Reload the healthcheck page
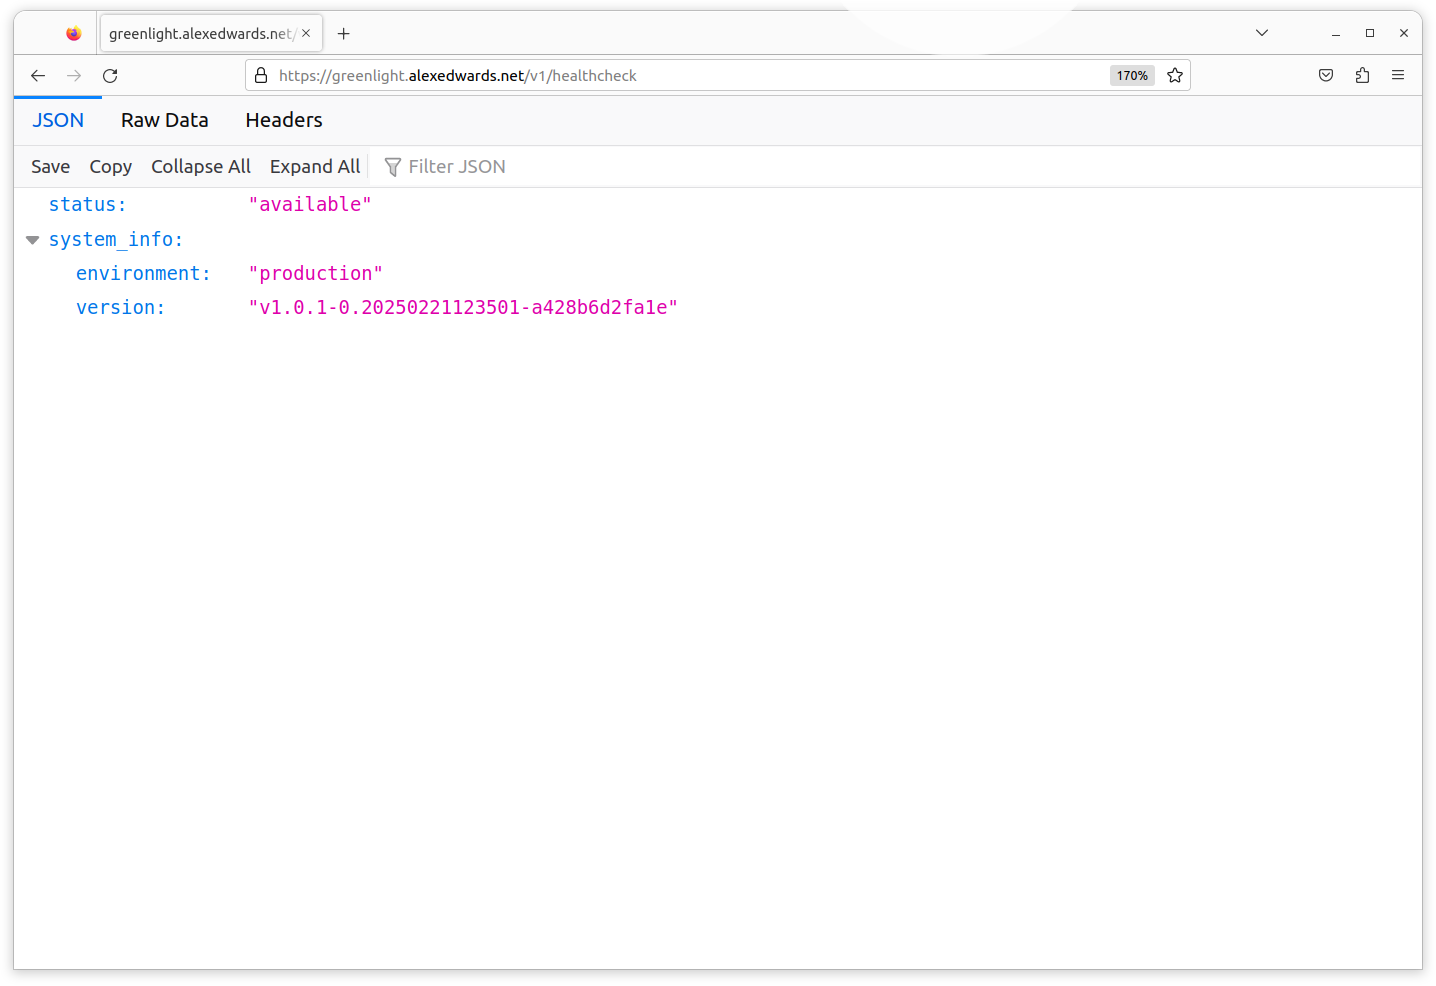This screenshot has height=986, width=1436. [110, 76]
